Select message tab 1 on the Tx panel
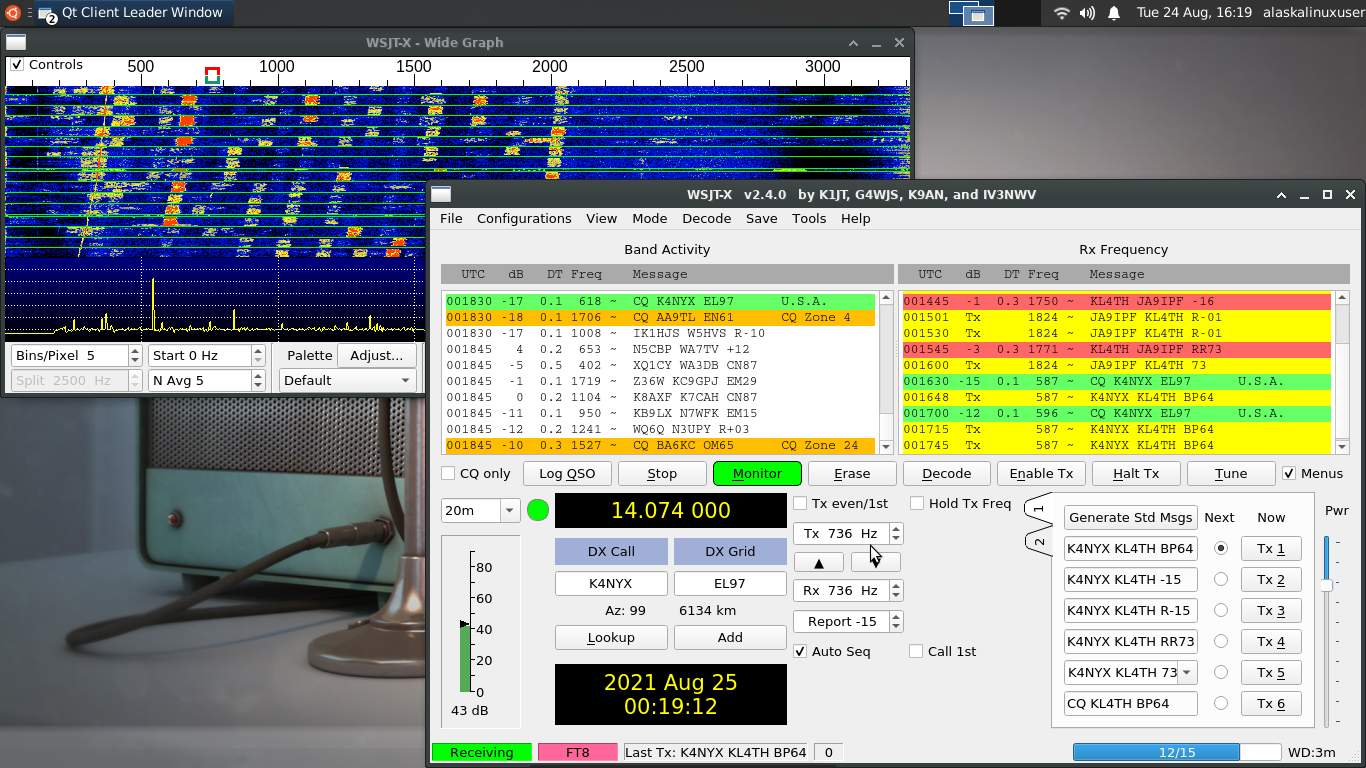The width and height of the screenshot is (1366, 768). tap(1039, 509)
